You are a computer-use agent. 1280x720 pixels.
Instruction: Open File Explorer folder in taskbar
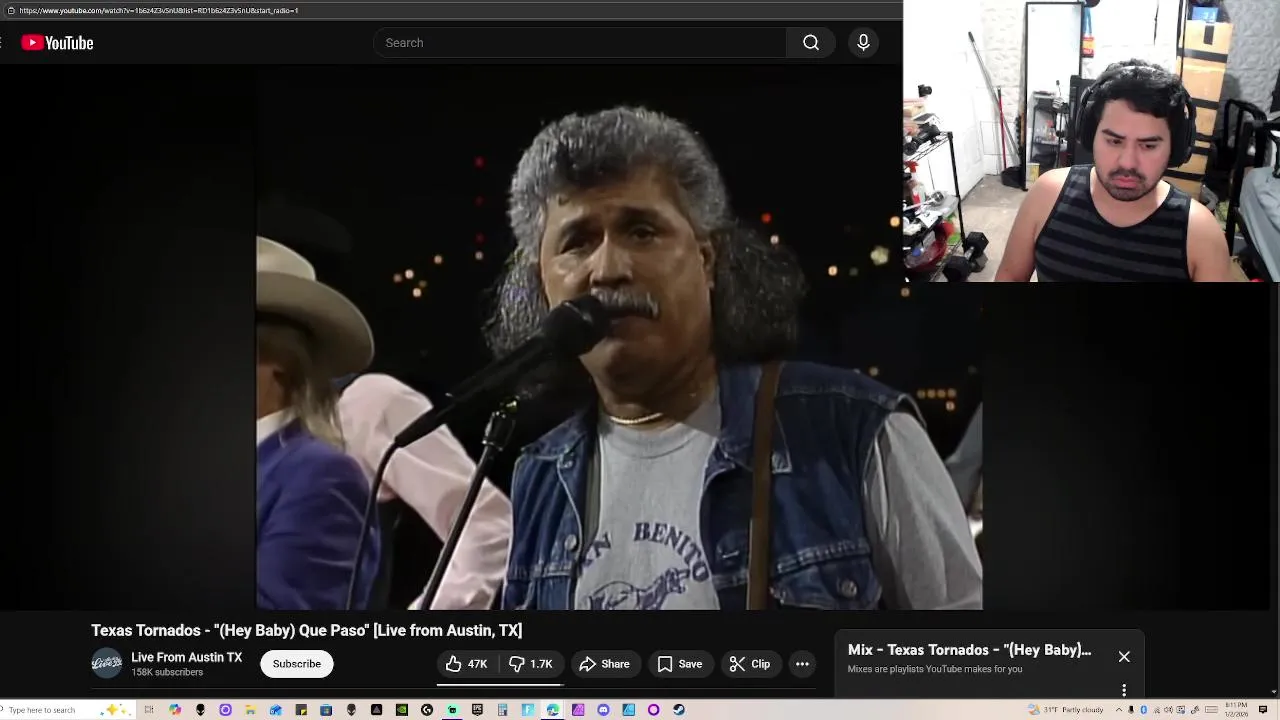[250, 710]
